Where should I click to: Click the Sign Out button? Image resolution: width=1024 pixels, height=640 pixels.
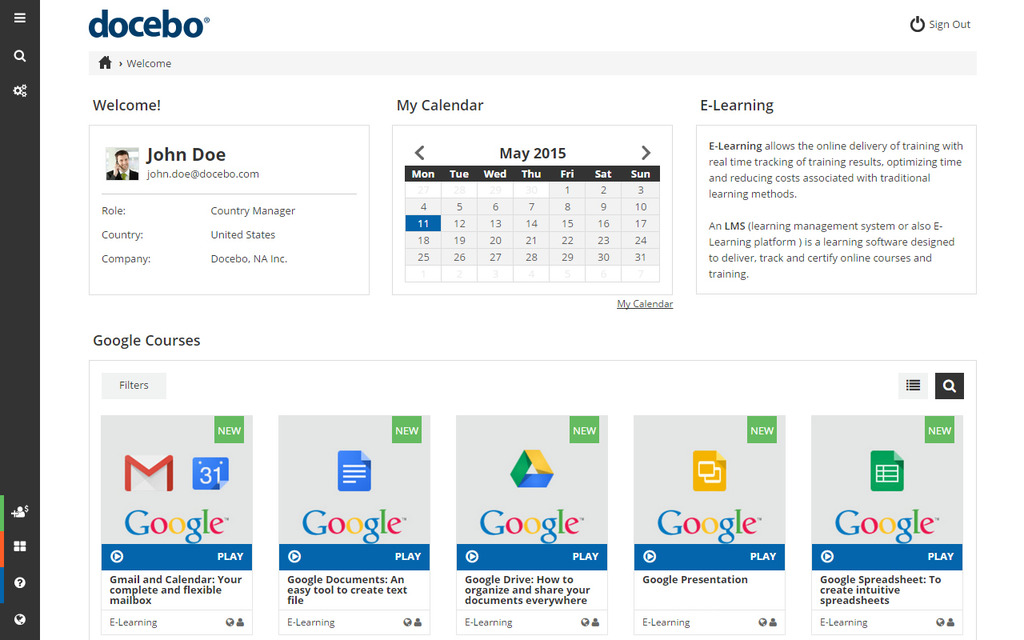click(940, 24)
